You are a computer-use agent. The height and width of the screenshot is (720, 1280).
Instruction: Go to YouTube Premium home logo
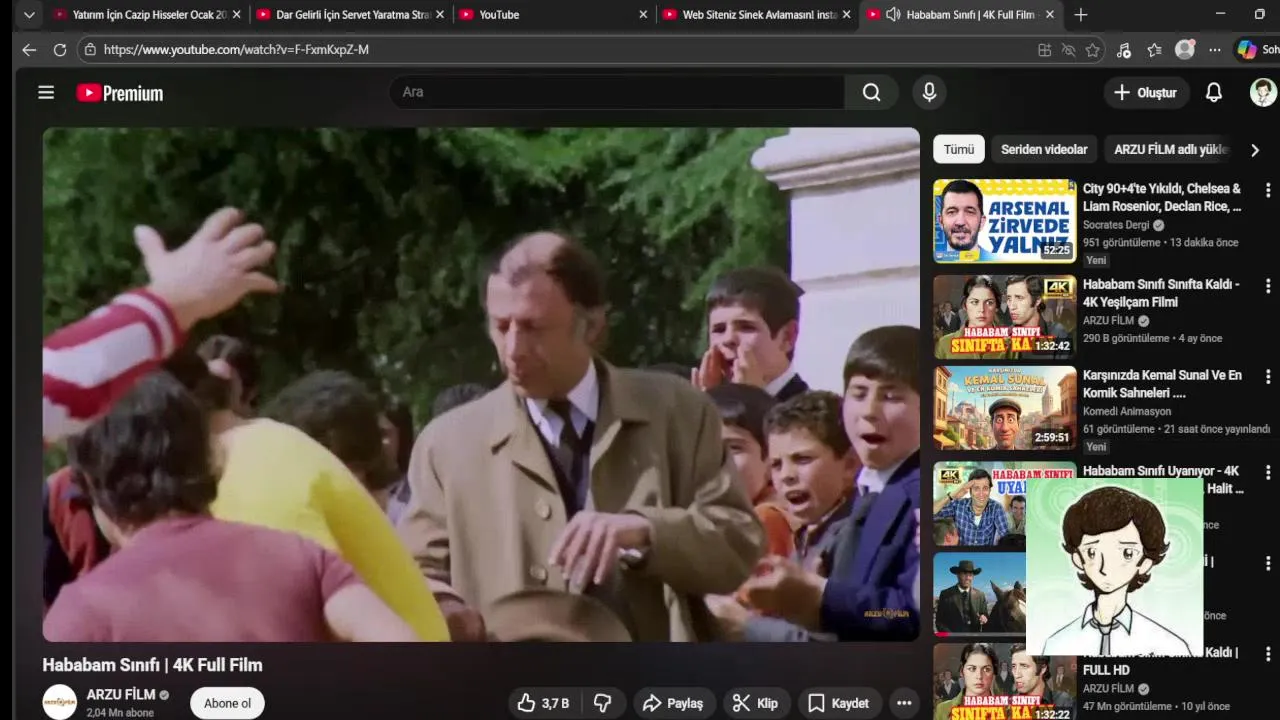(x=120, y=93)
